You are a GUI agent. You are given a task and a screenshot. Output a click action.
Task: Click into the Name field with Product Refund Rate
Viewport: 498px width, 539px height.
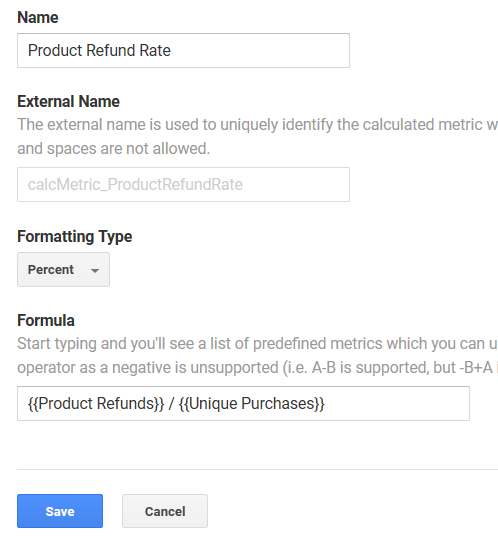click(184, 51)
